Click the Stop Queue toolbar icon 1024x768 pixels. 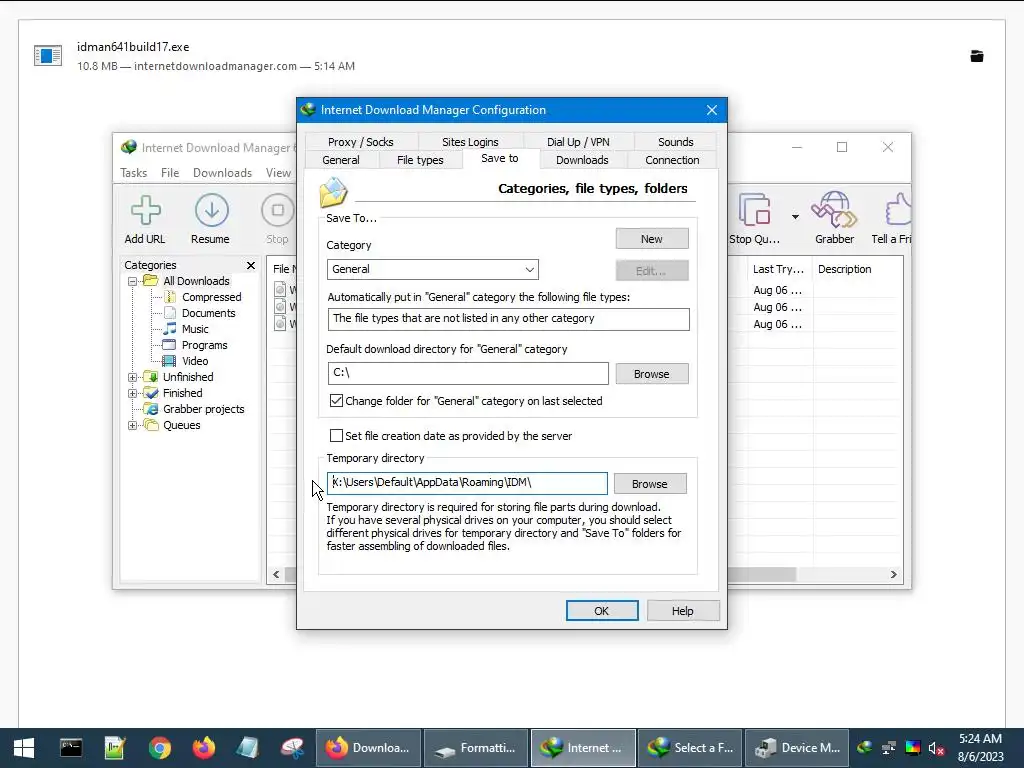[x=754, y=209]
